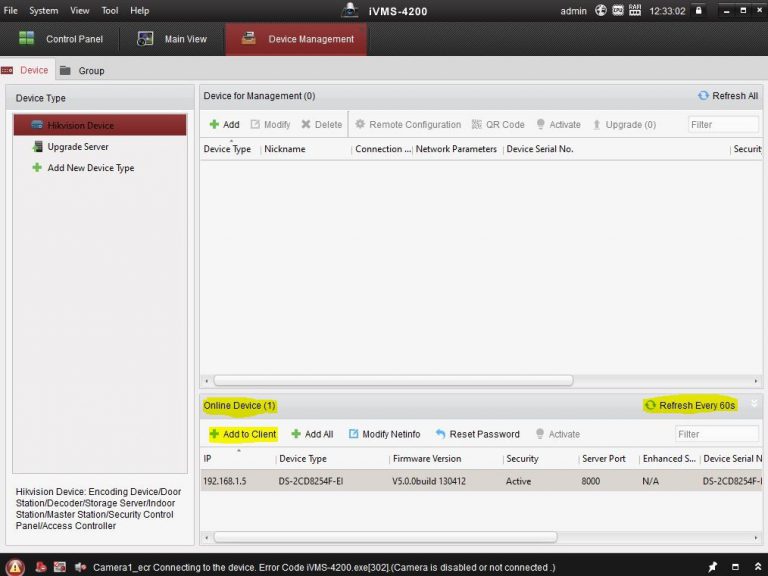Switch to the Control Panel tab
Viewport: 768px width, 576px height.
tap(60, 39)
